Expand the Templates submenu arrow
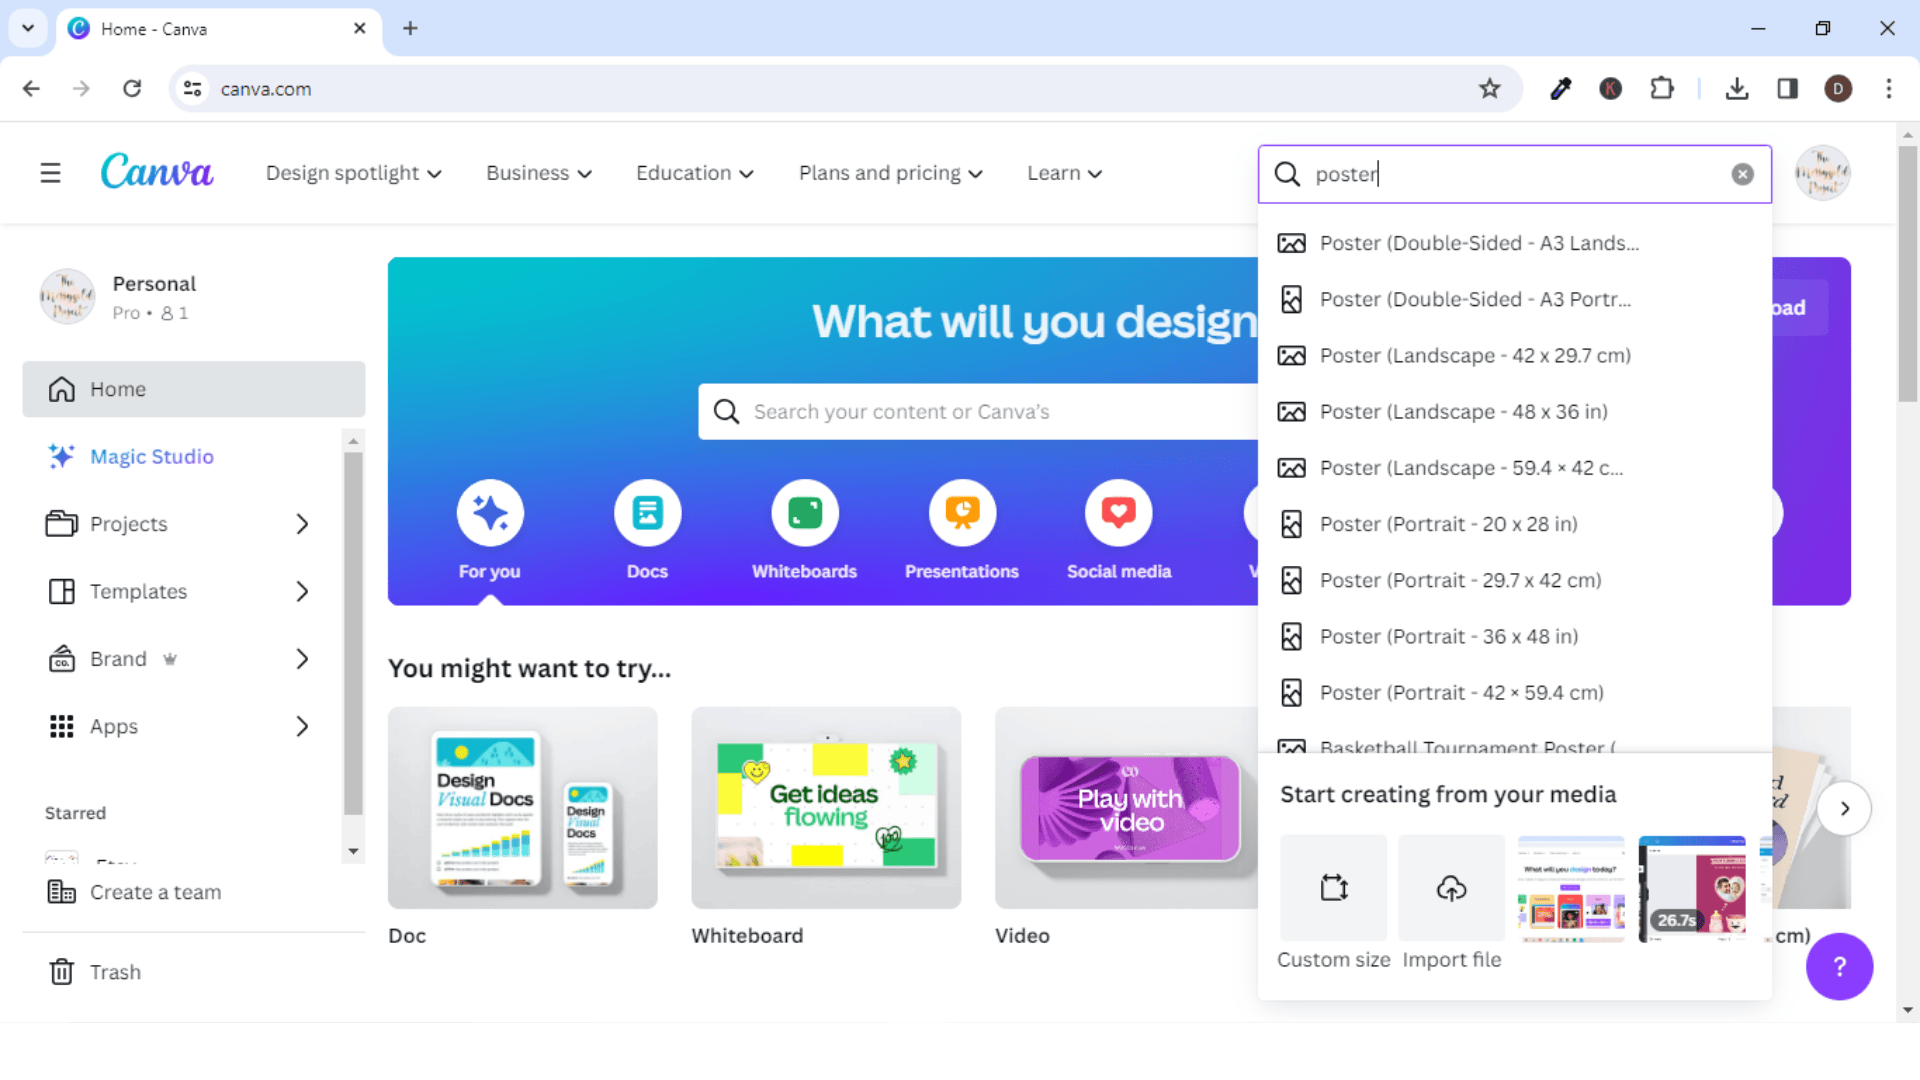The height and width of the screenshot is (1080, 1920). [302, 592]
